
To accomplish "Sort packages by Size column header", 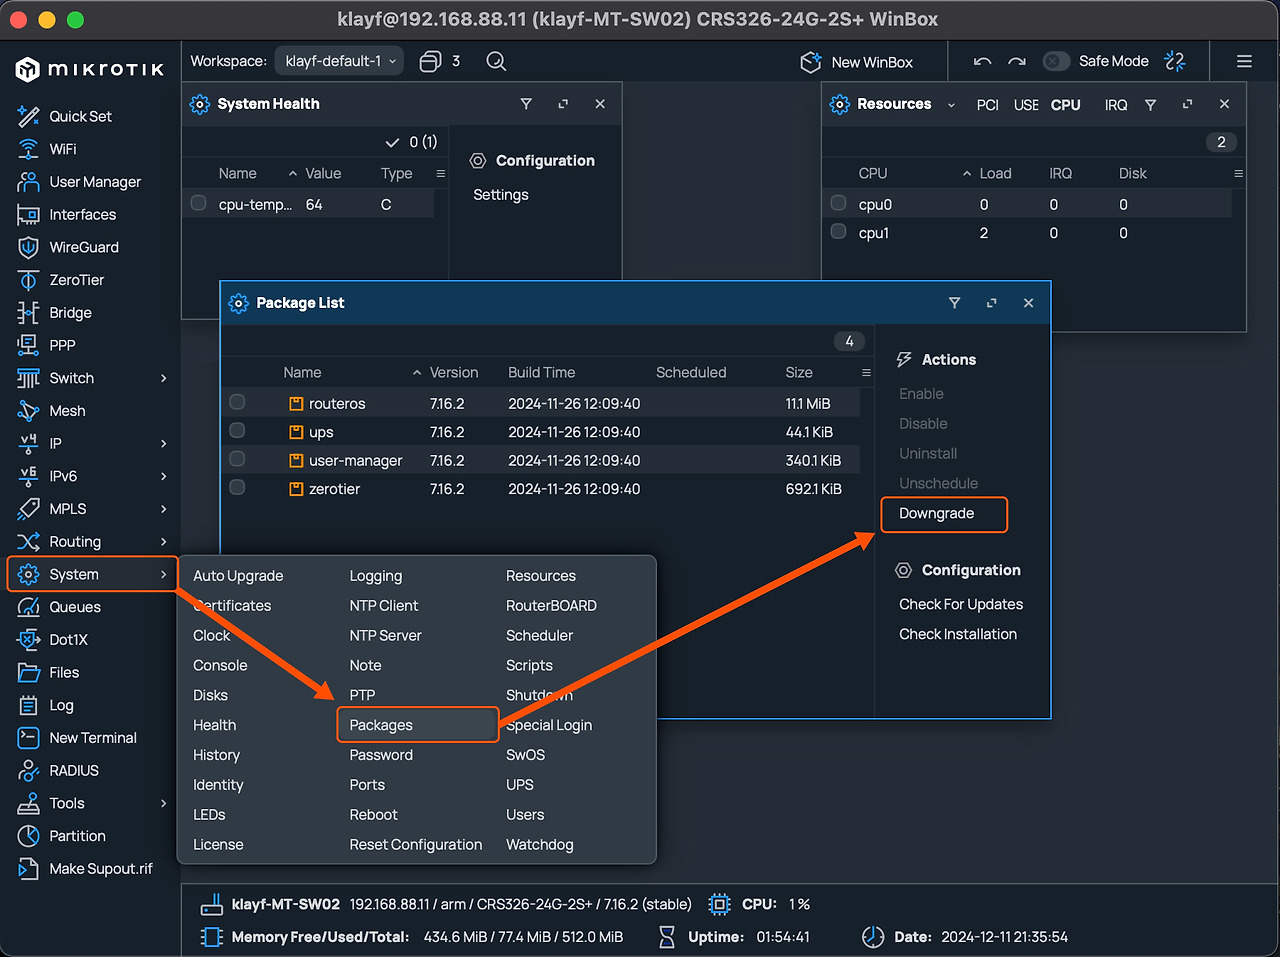I will tap(799, 373).
